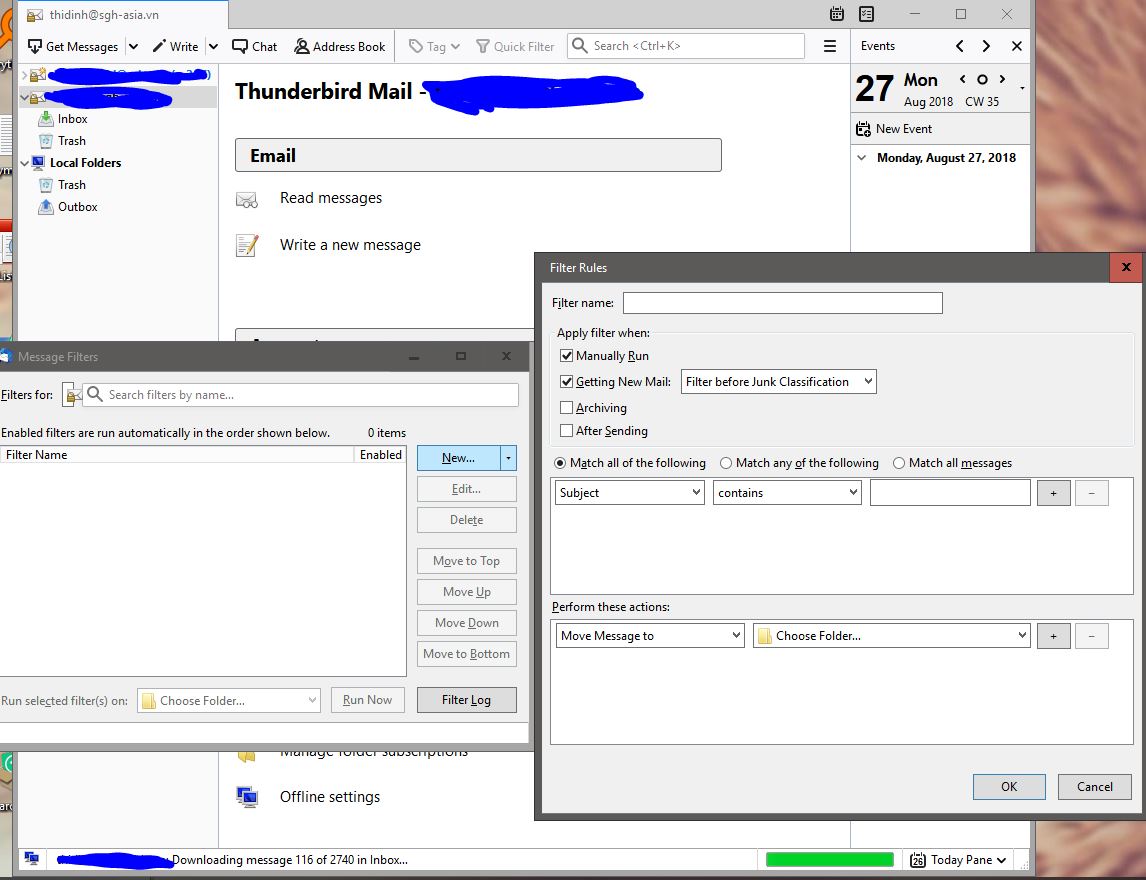
Task: Open the contains operator dropdown
Action: (787, 493)
